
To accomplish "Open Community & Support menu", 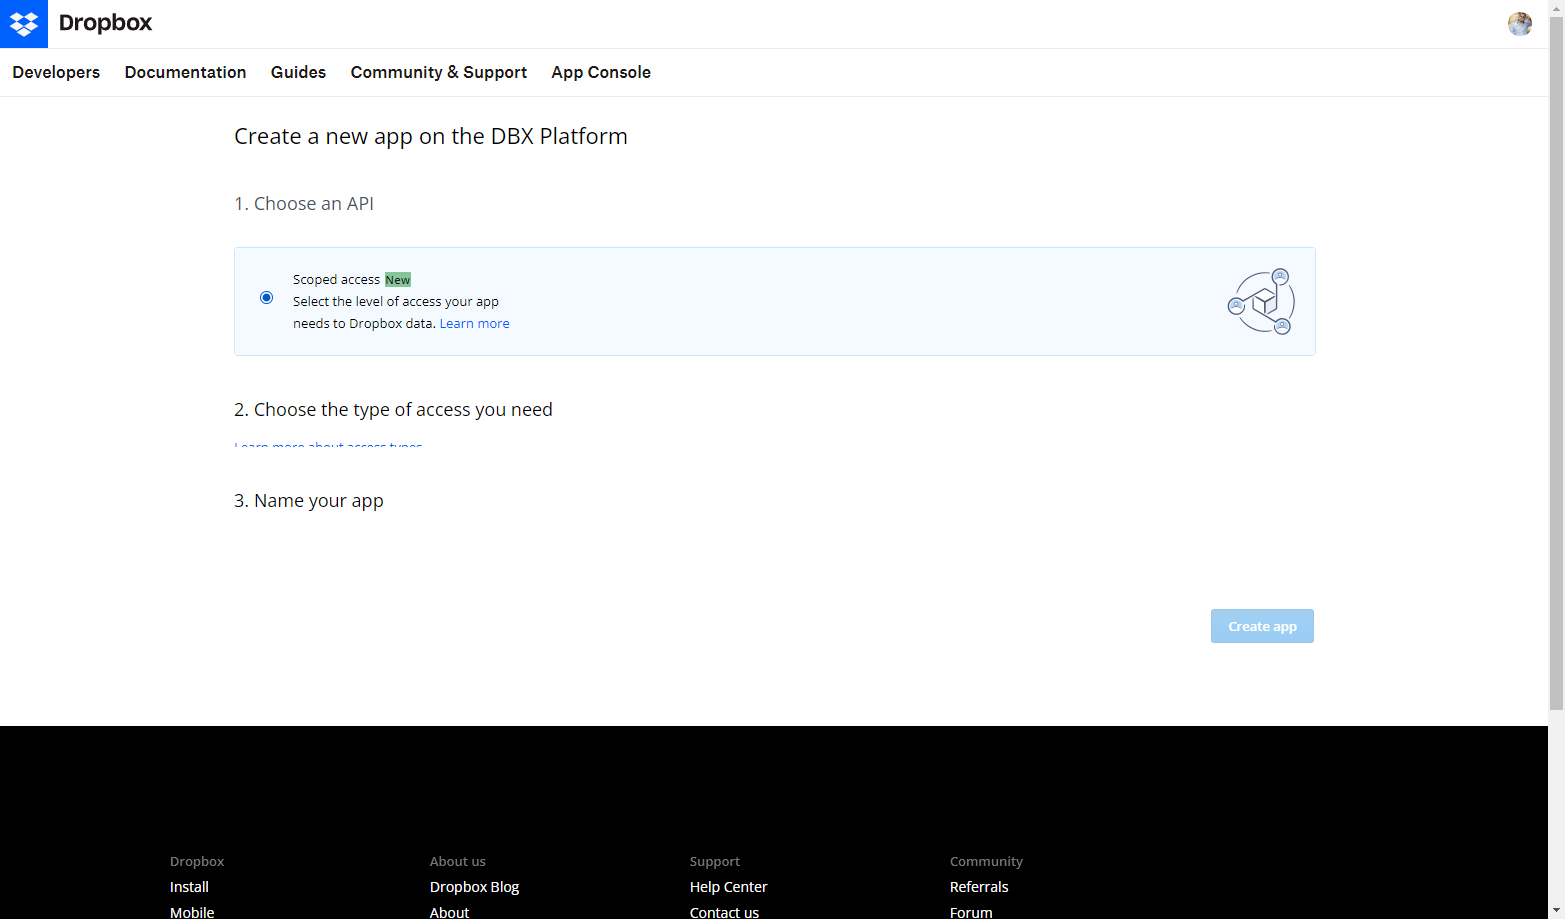I will click(439, 72).
